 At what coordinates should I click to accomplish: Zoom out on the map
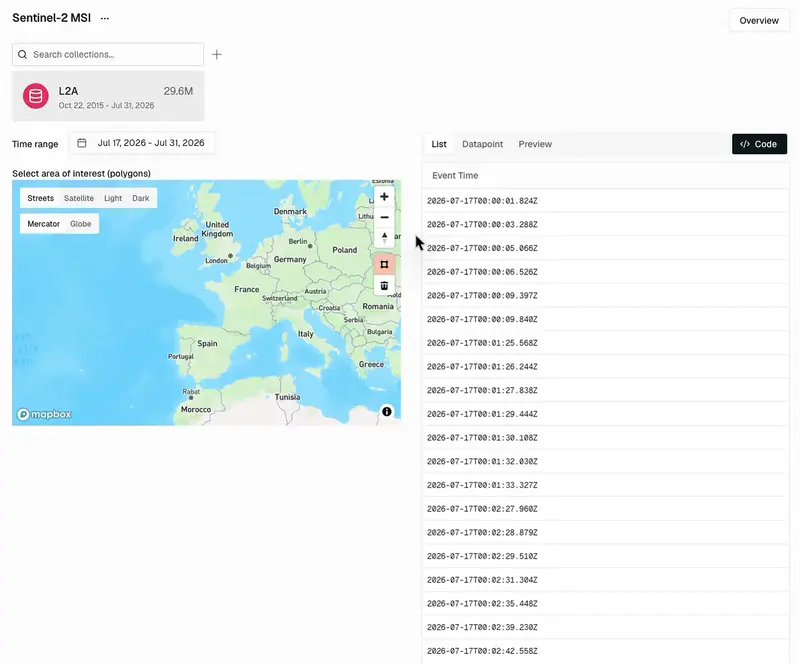(x=384, y=217)
